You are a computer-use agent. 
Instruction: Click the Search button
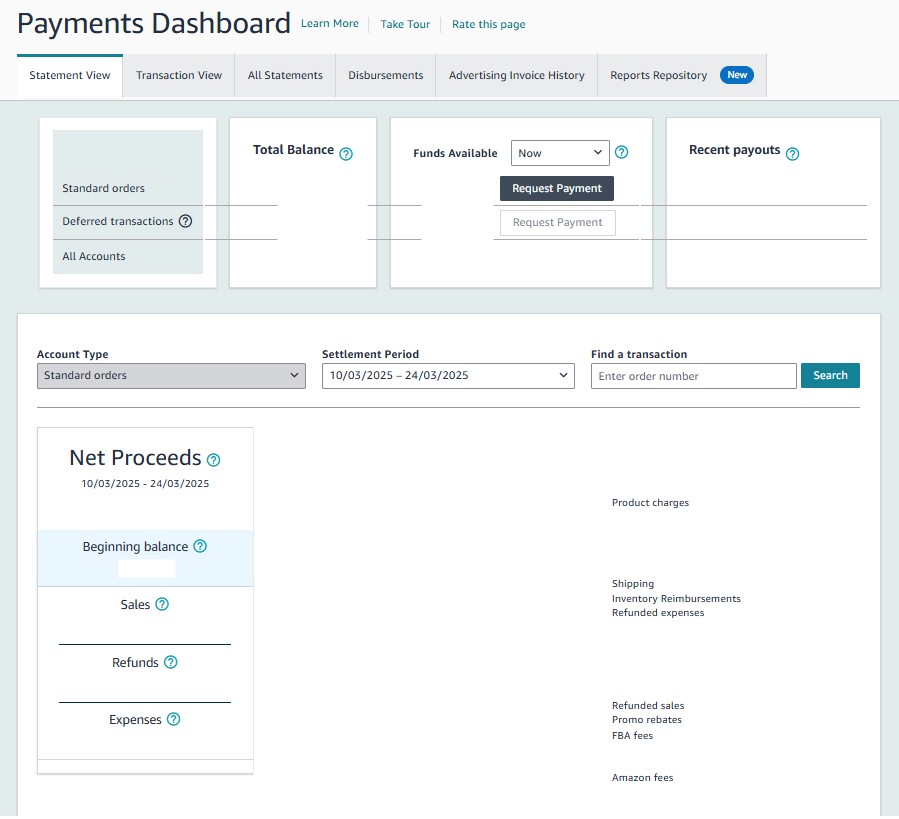(x=830, y=376)
